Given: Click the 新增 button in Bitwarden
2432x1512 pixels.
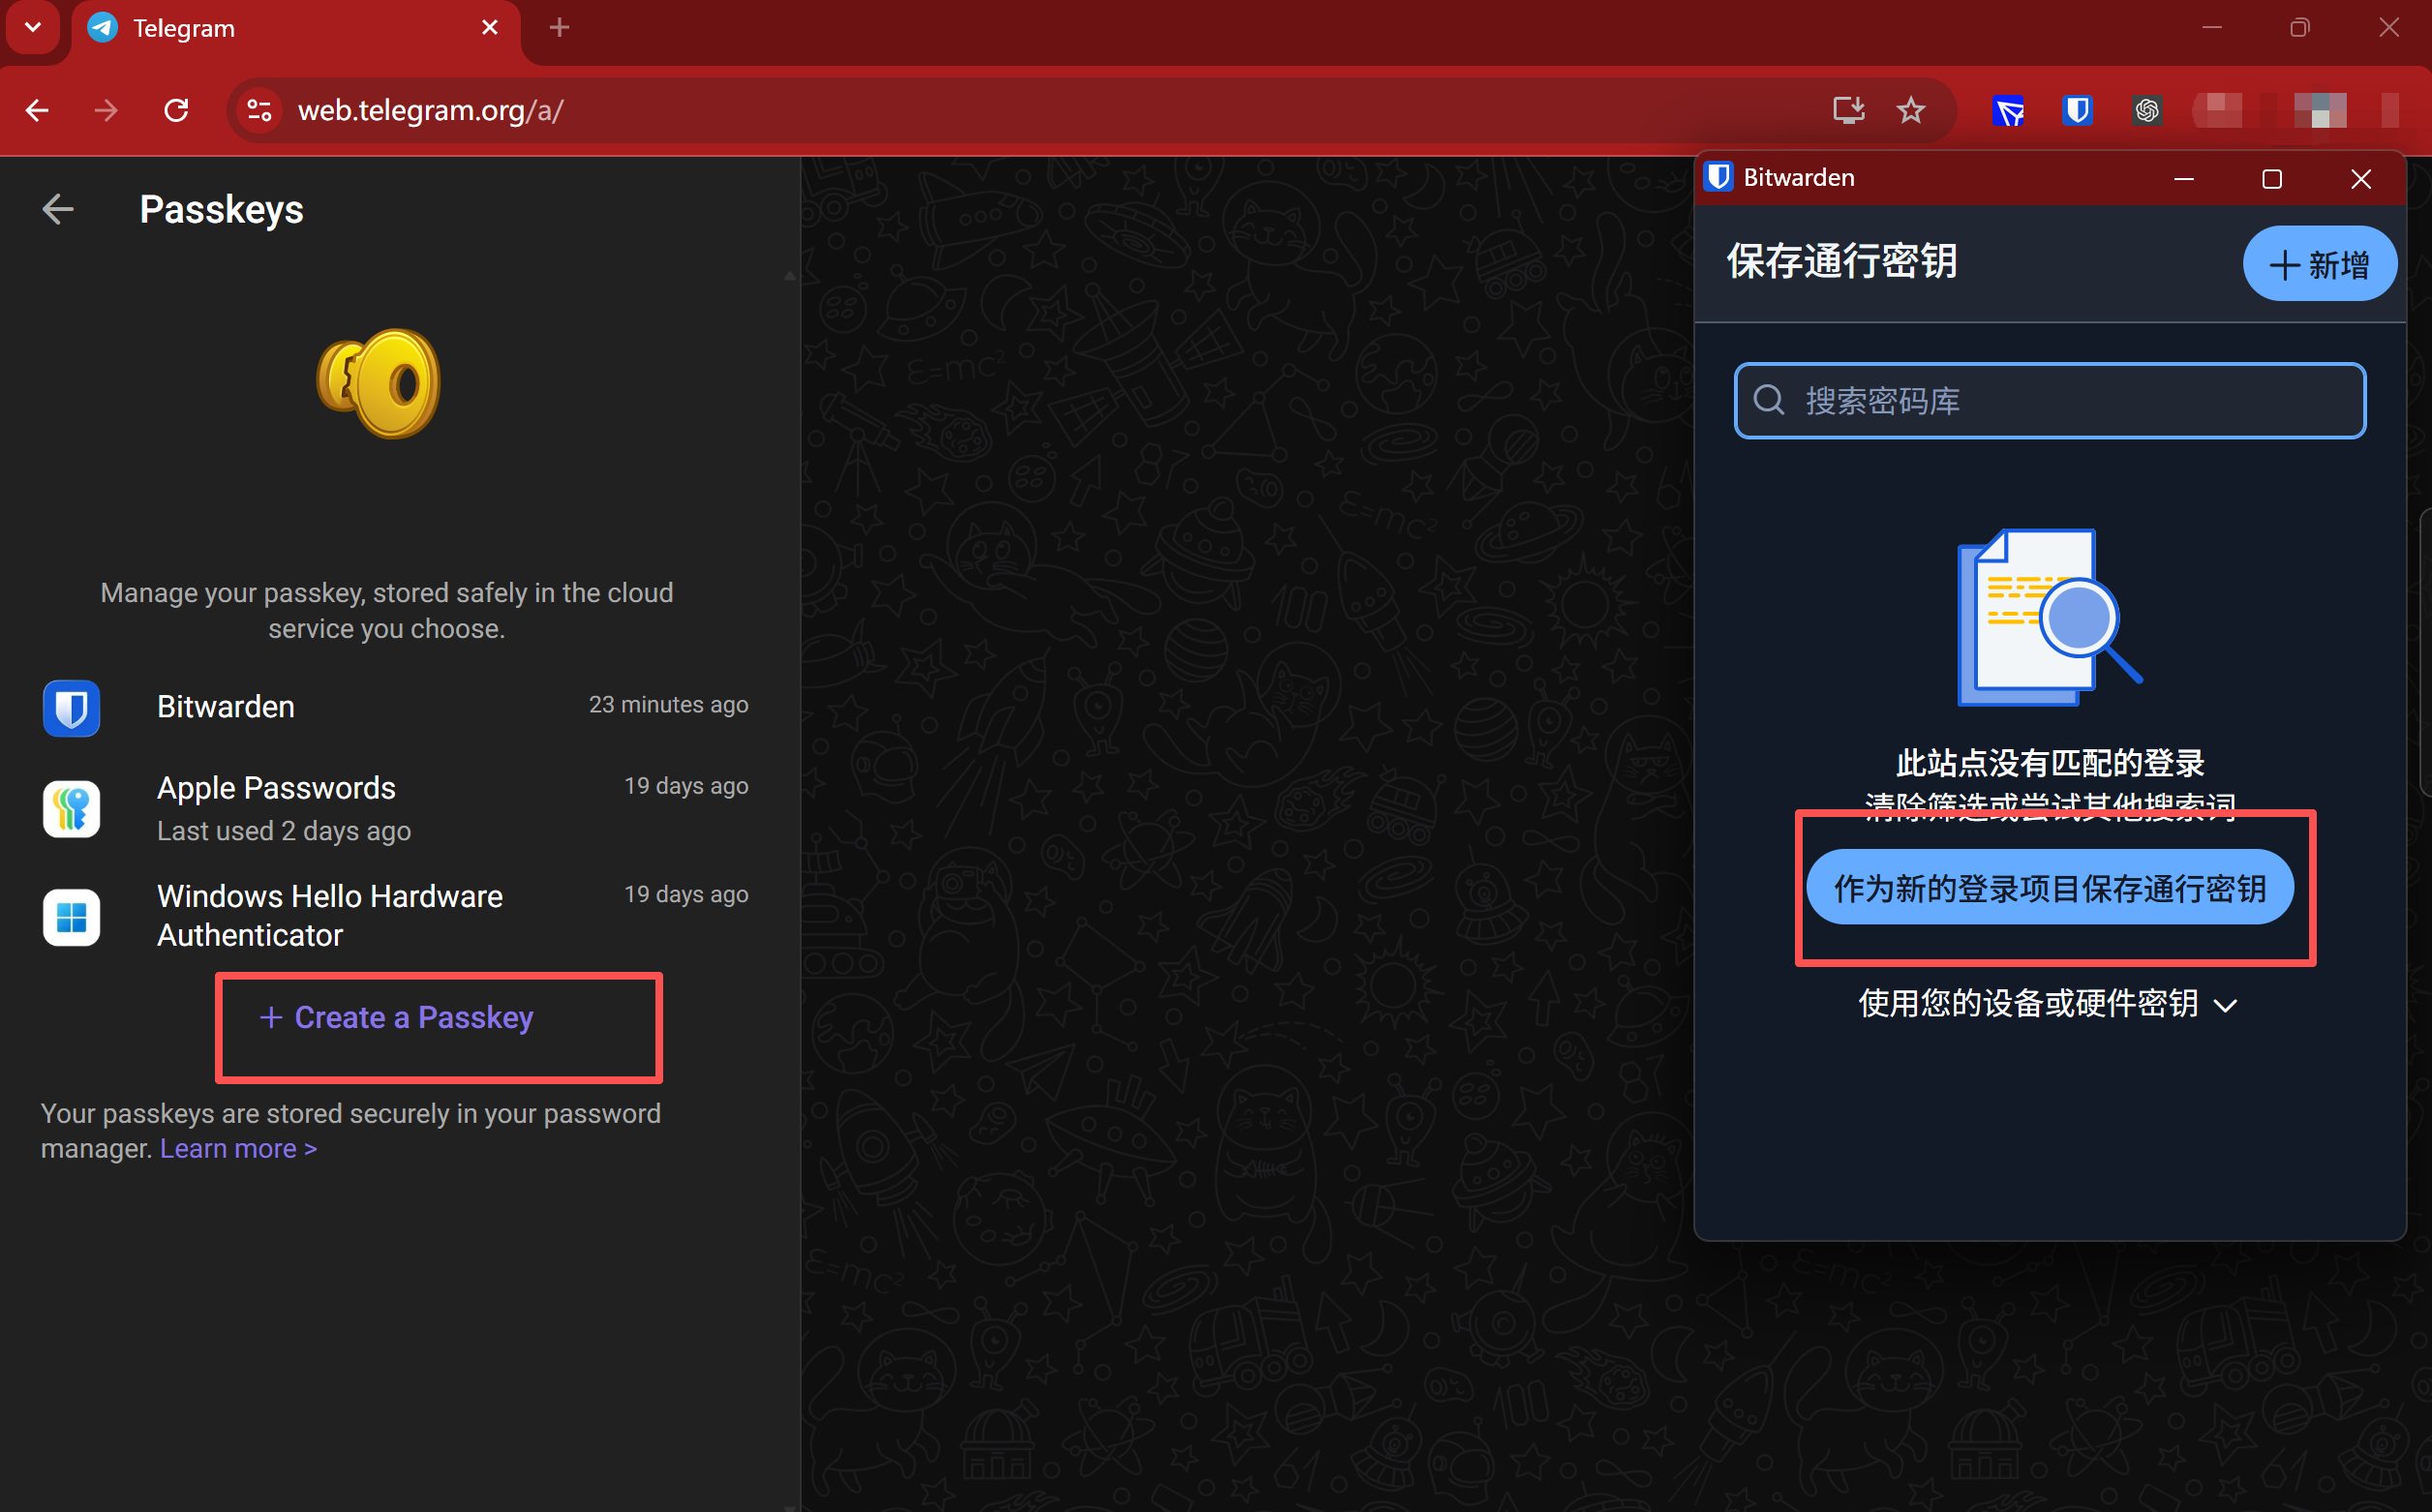Looking at the screenshot, I should click(x=2318, y=265).
